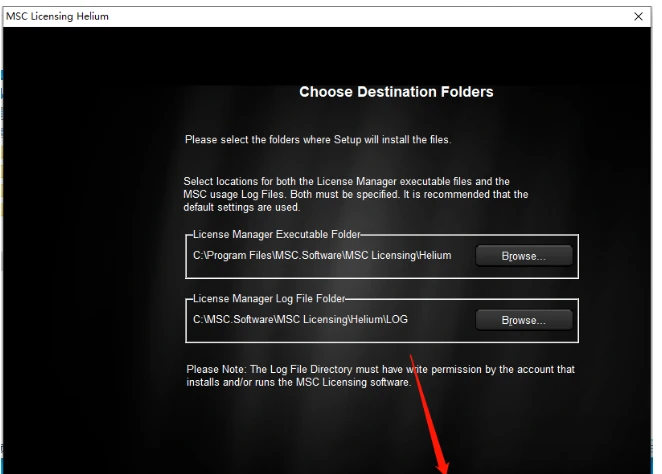
Task: Click the License Manager Log File Folder label
Action: [x=269, y=298]
